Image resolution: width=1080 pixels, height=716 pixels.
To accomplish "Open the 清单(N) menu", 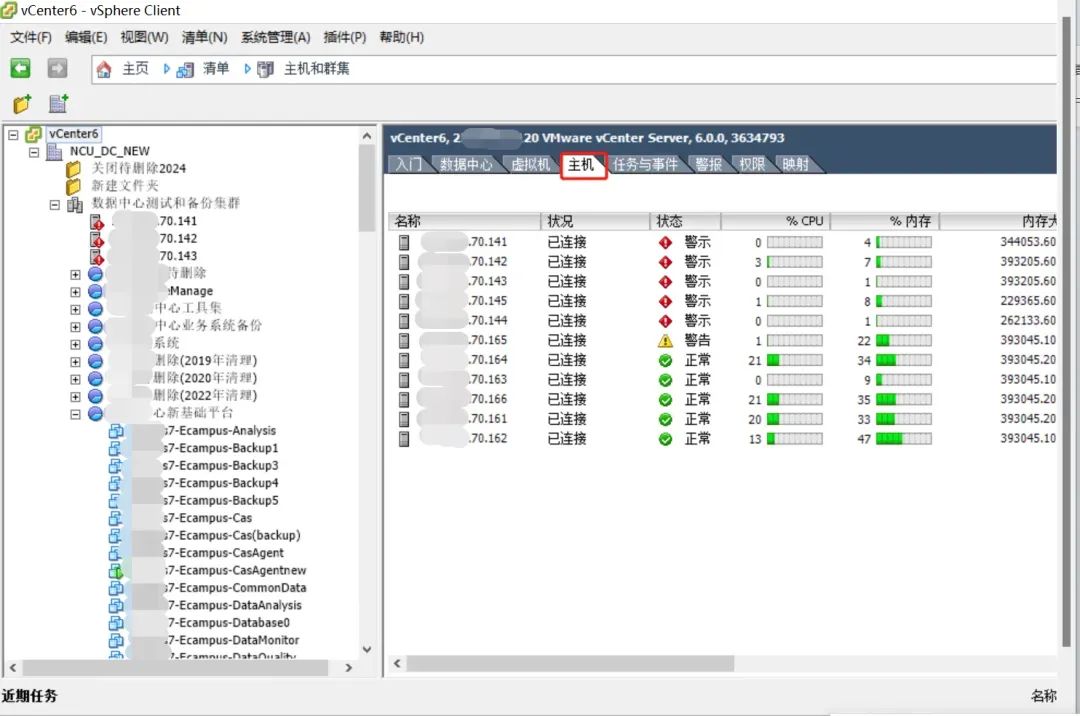I will click(205, 37).
